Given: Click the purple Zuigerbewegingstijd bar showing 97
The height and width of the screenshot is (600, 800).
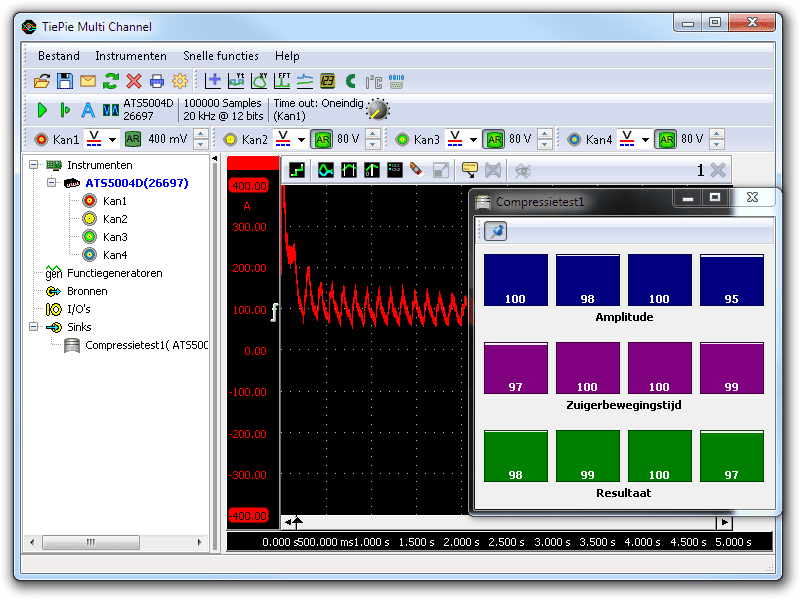Looking at the screenshot, I should [x=516, y=368].
